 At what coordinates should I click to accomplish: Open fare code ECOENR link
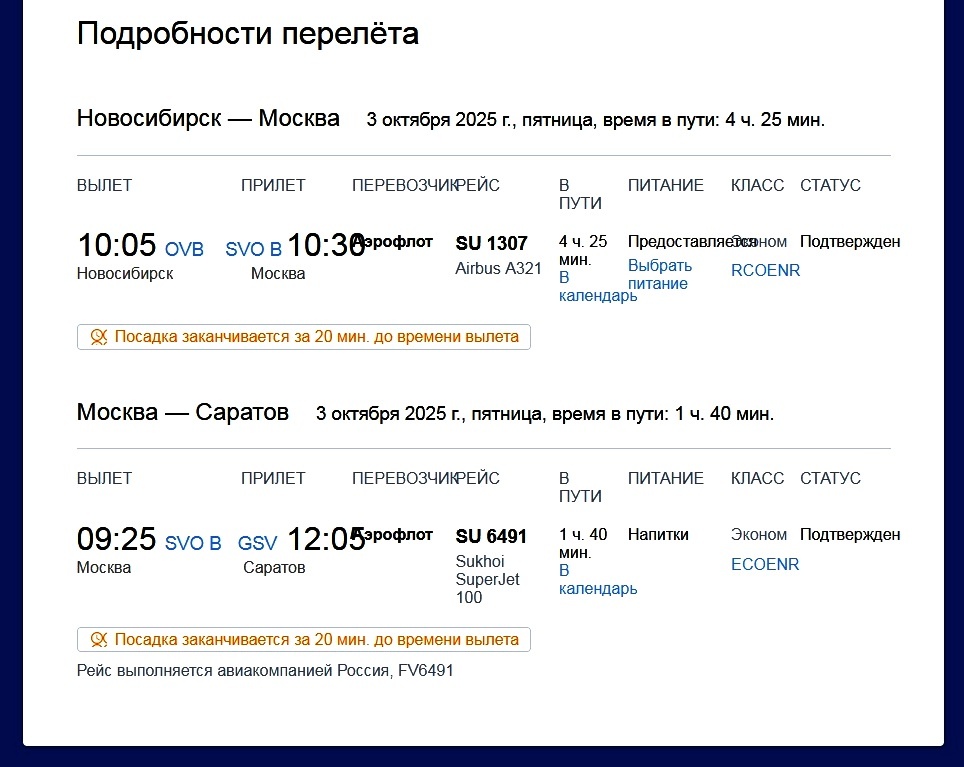765,564
